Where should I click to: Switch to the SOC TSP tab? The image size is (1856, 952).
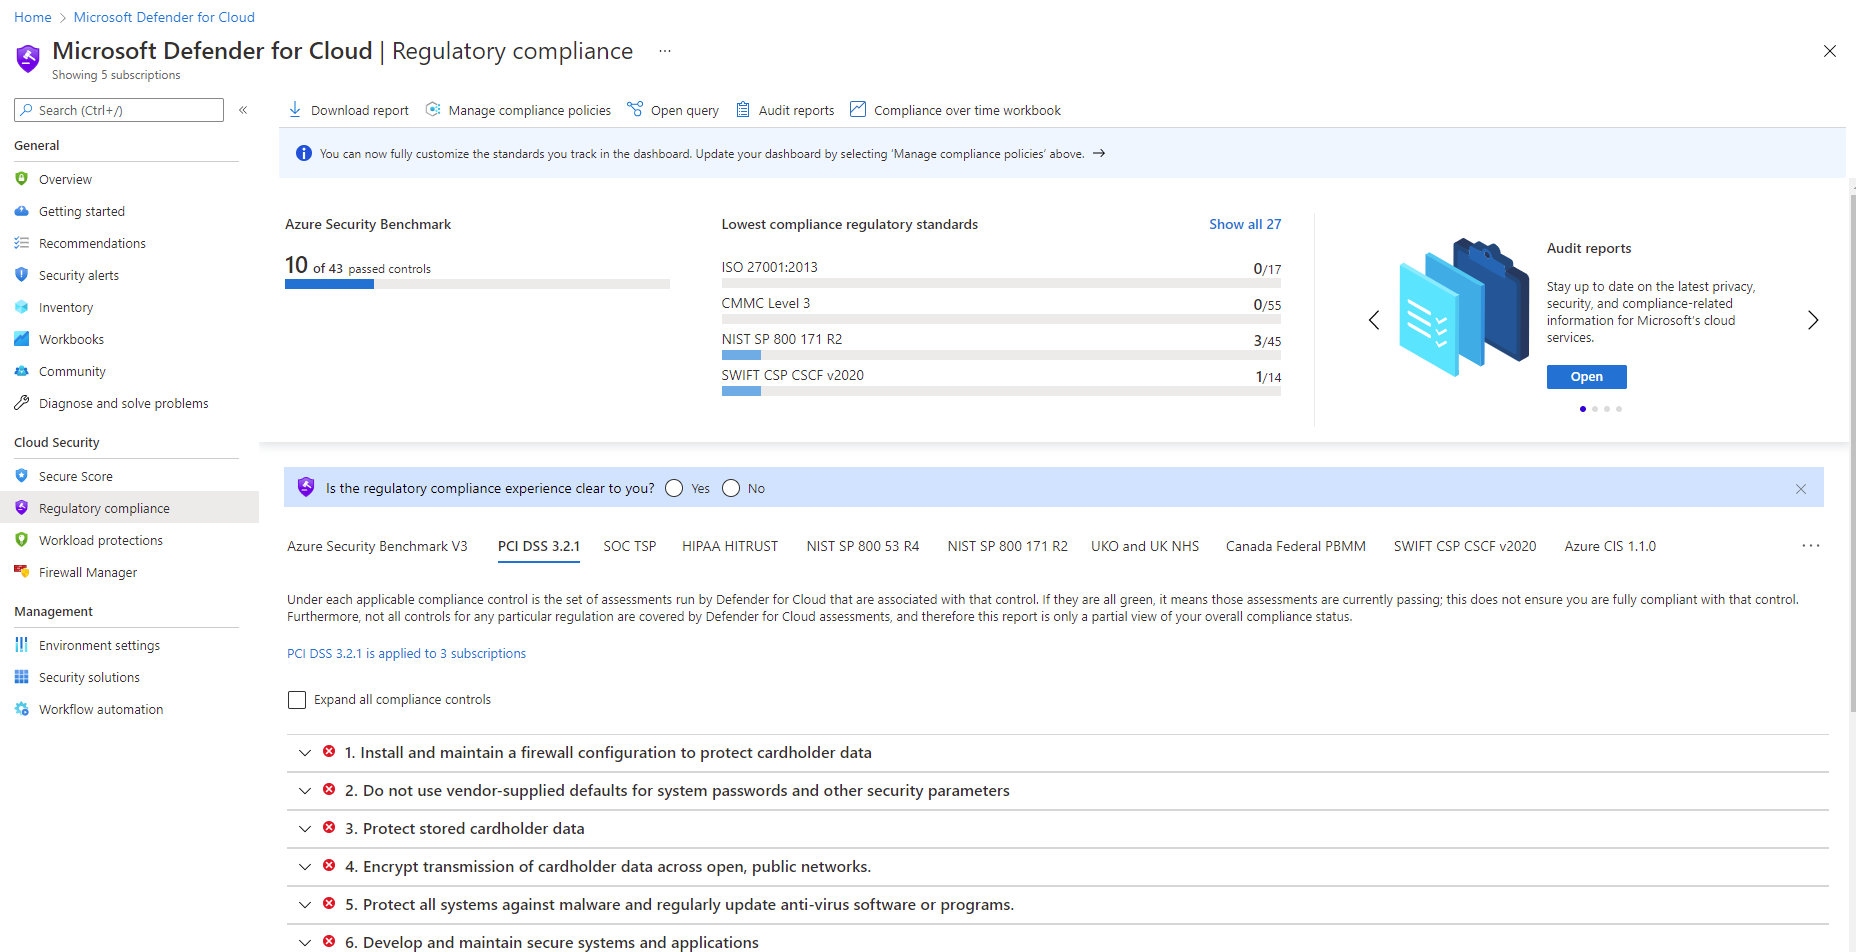(630, 546)
